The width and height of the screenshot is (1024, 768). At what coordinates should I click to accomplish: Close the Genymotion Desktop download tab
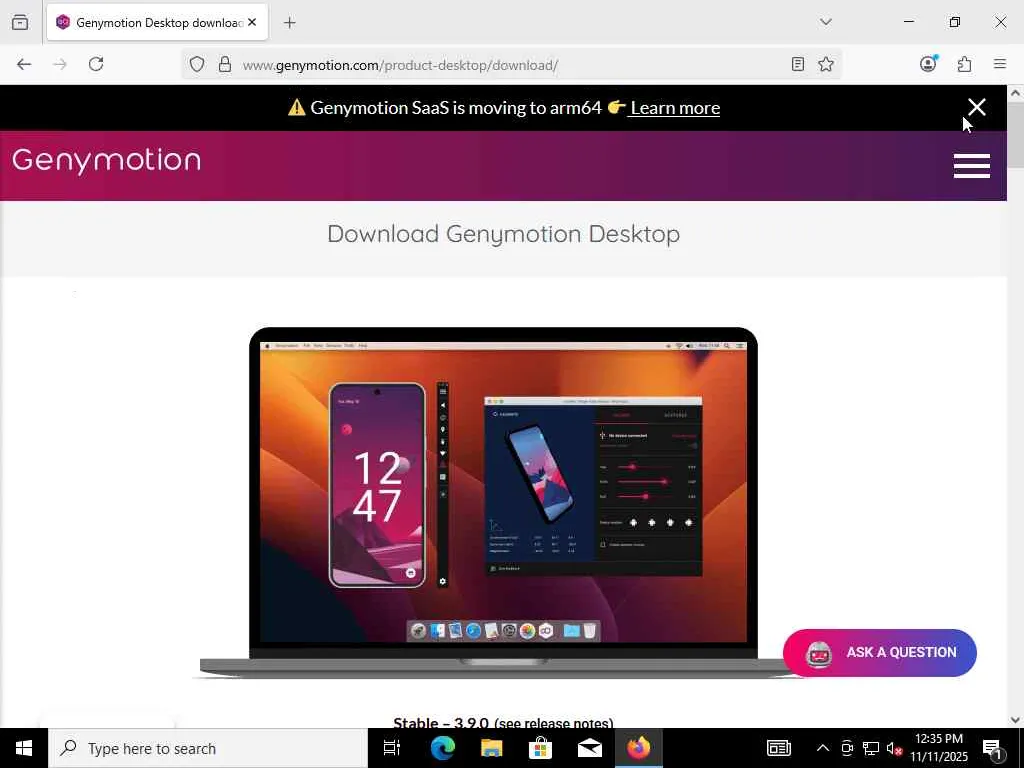coord(252,22)
